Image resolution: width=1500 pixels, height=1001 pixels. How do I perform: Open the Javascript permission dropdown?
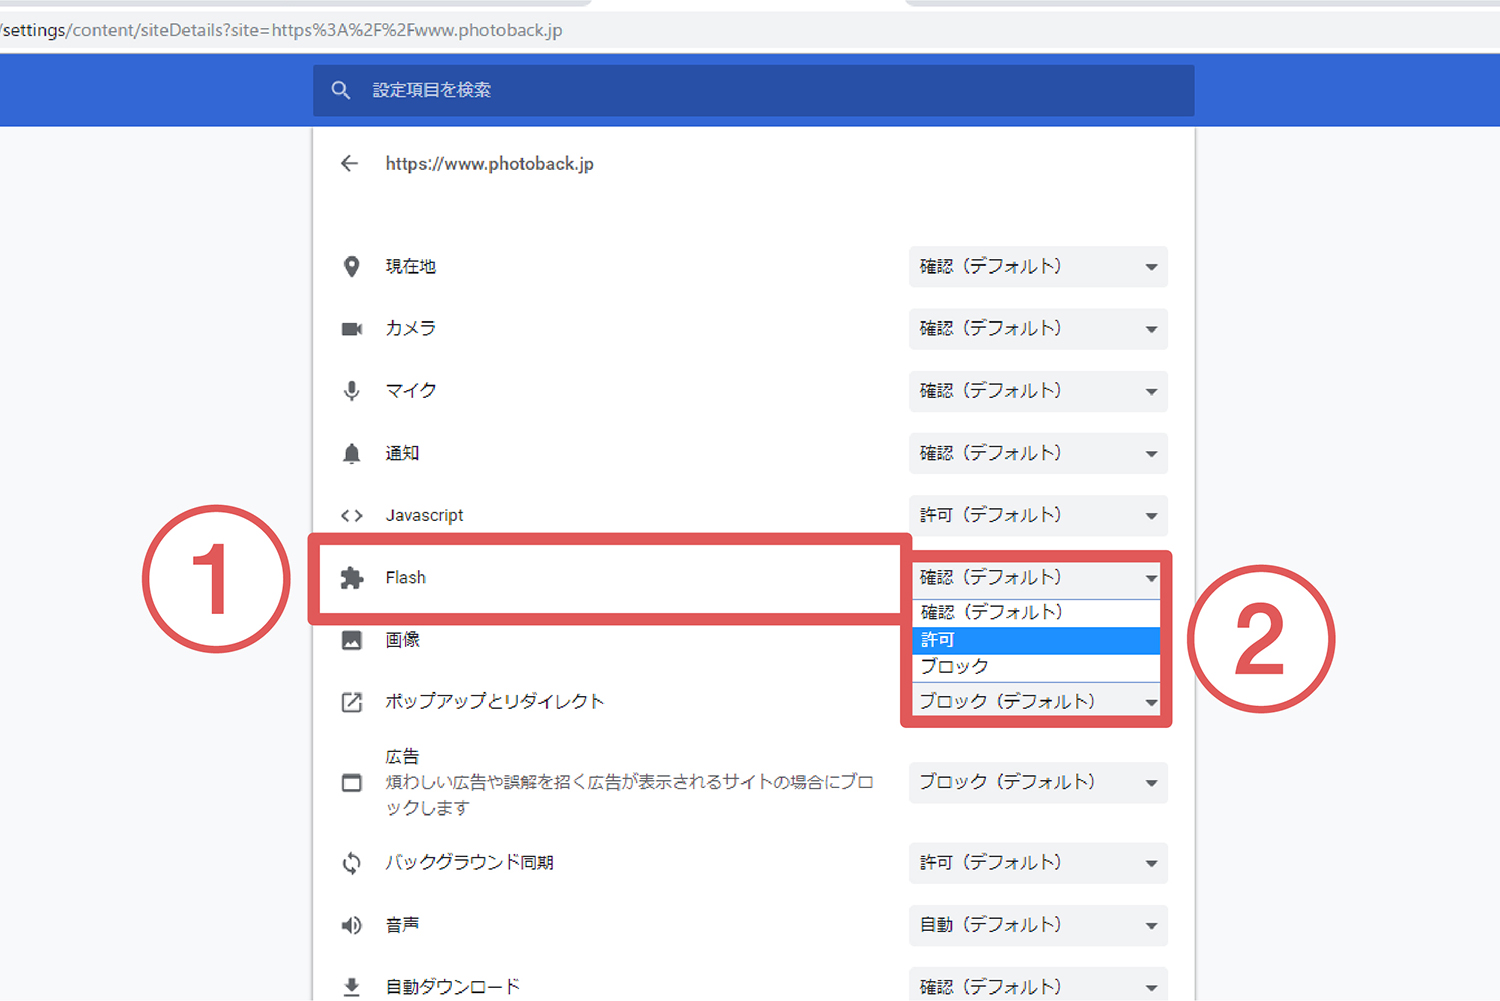(x=1038, y=515)
